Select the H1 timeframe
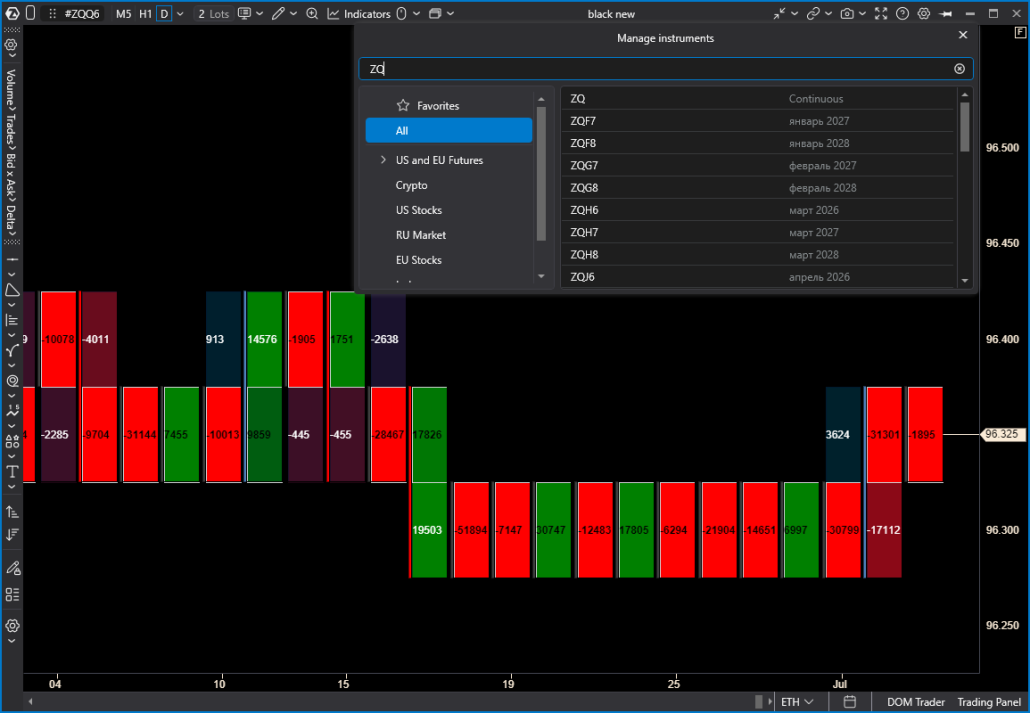The width and height of the screenshot is (1030, 713). [x=146, y=13]
